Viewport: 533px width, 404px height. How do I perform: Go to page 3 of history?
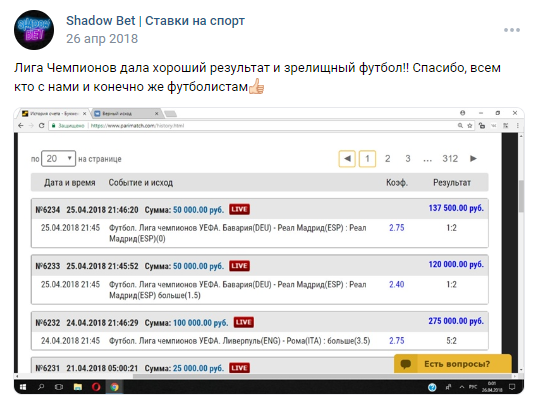pyautogui.click(x=408, y=159)
